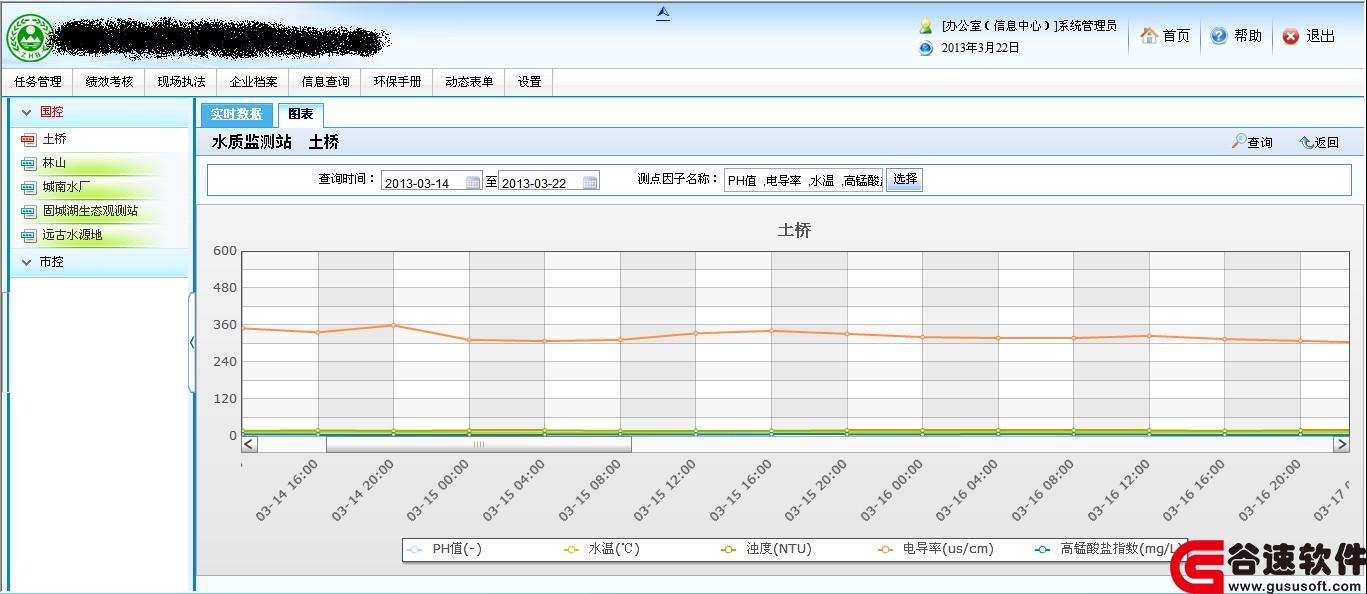Open the calendar for end date 2013-03-22
The width and height of the screenshot is (1367, 594).
click(x=590, y=183)
